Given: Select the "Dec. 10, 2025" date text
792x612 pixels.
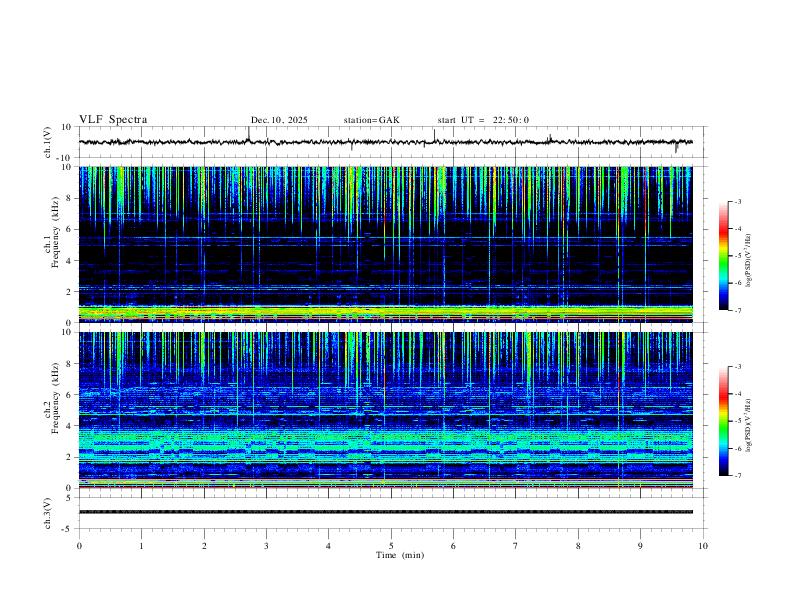Looking at the screenshot, I should [279, 120].
